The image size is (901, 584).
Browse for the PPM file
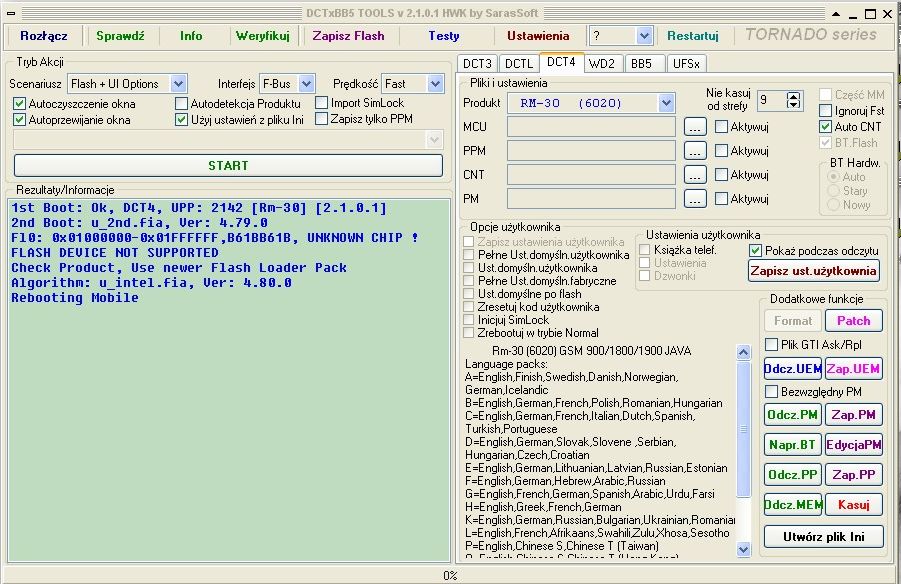[x=695, y=151]
